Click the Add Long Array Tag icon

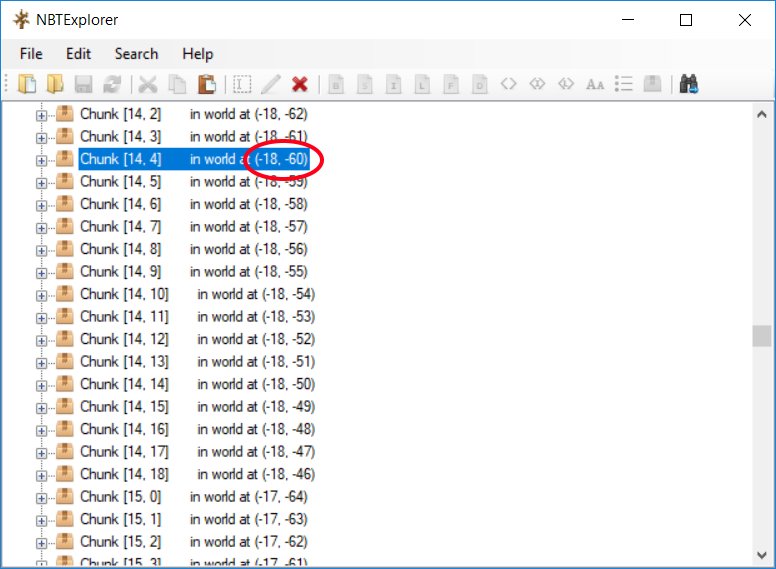tap(566, 84)
